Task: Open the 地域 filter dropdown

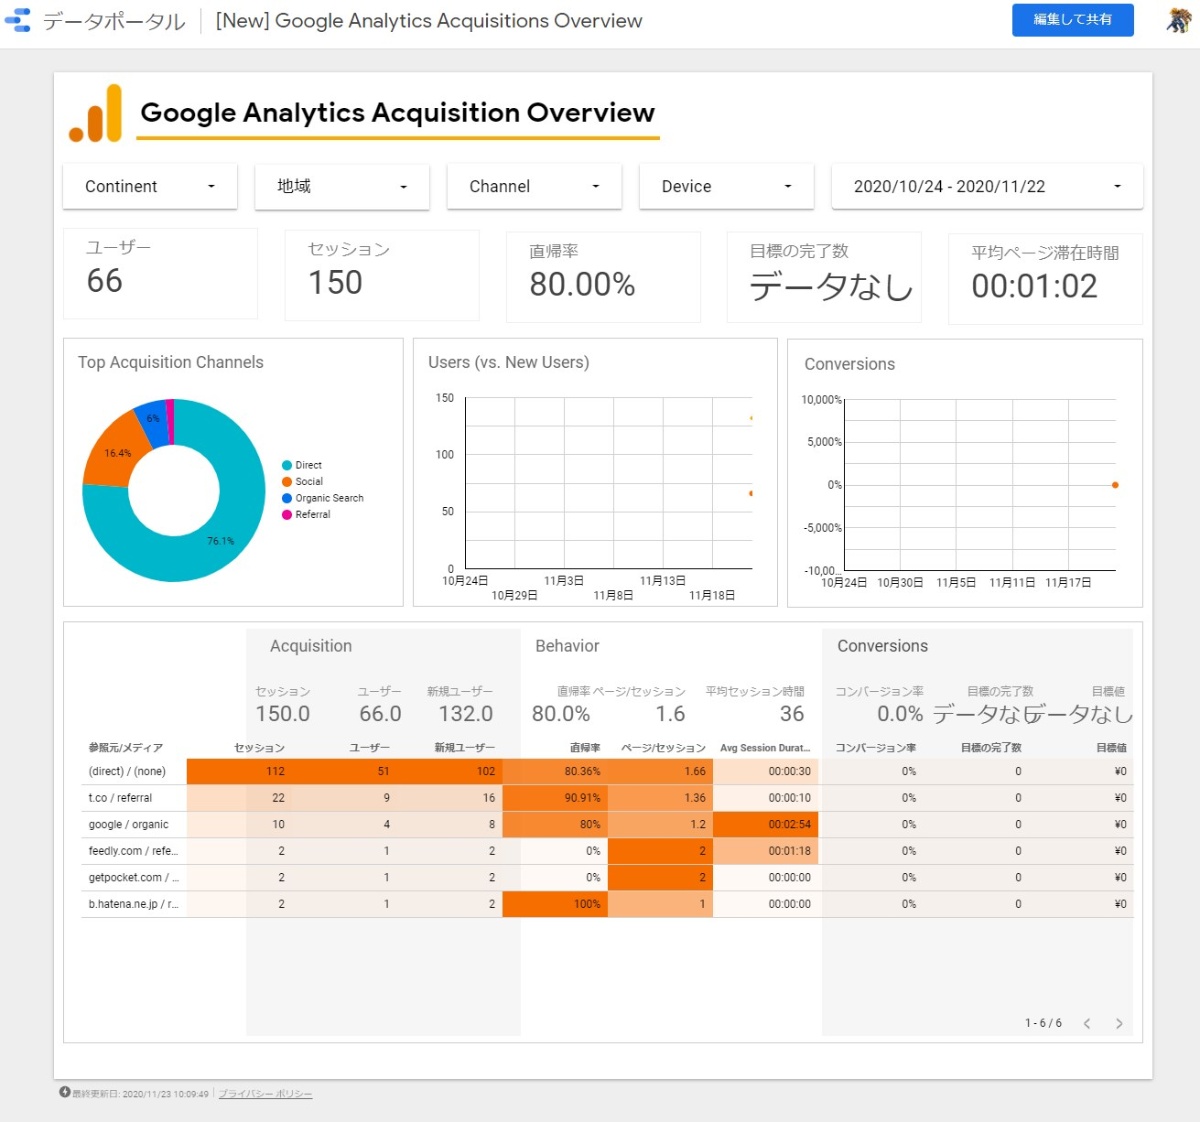Action: 342,186
